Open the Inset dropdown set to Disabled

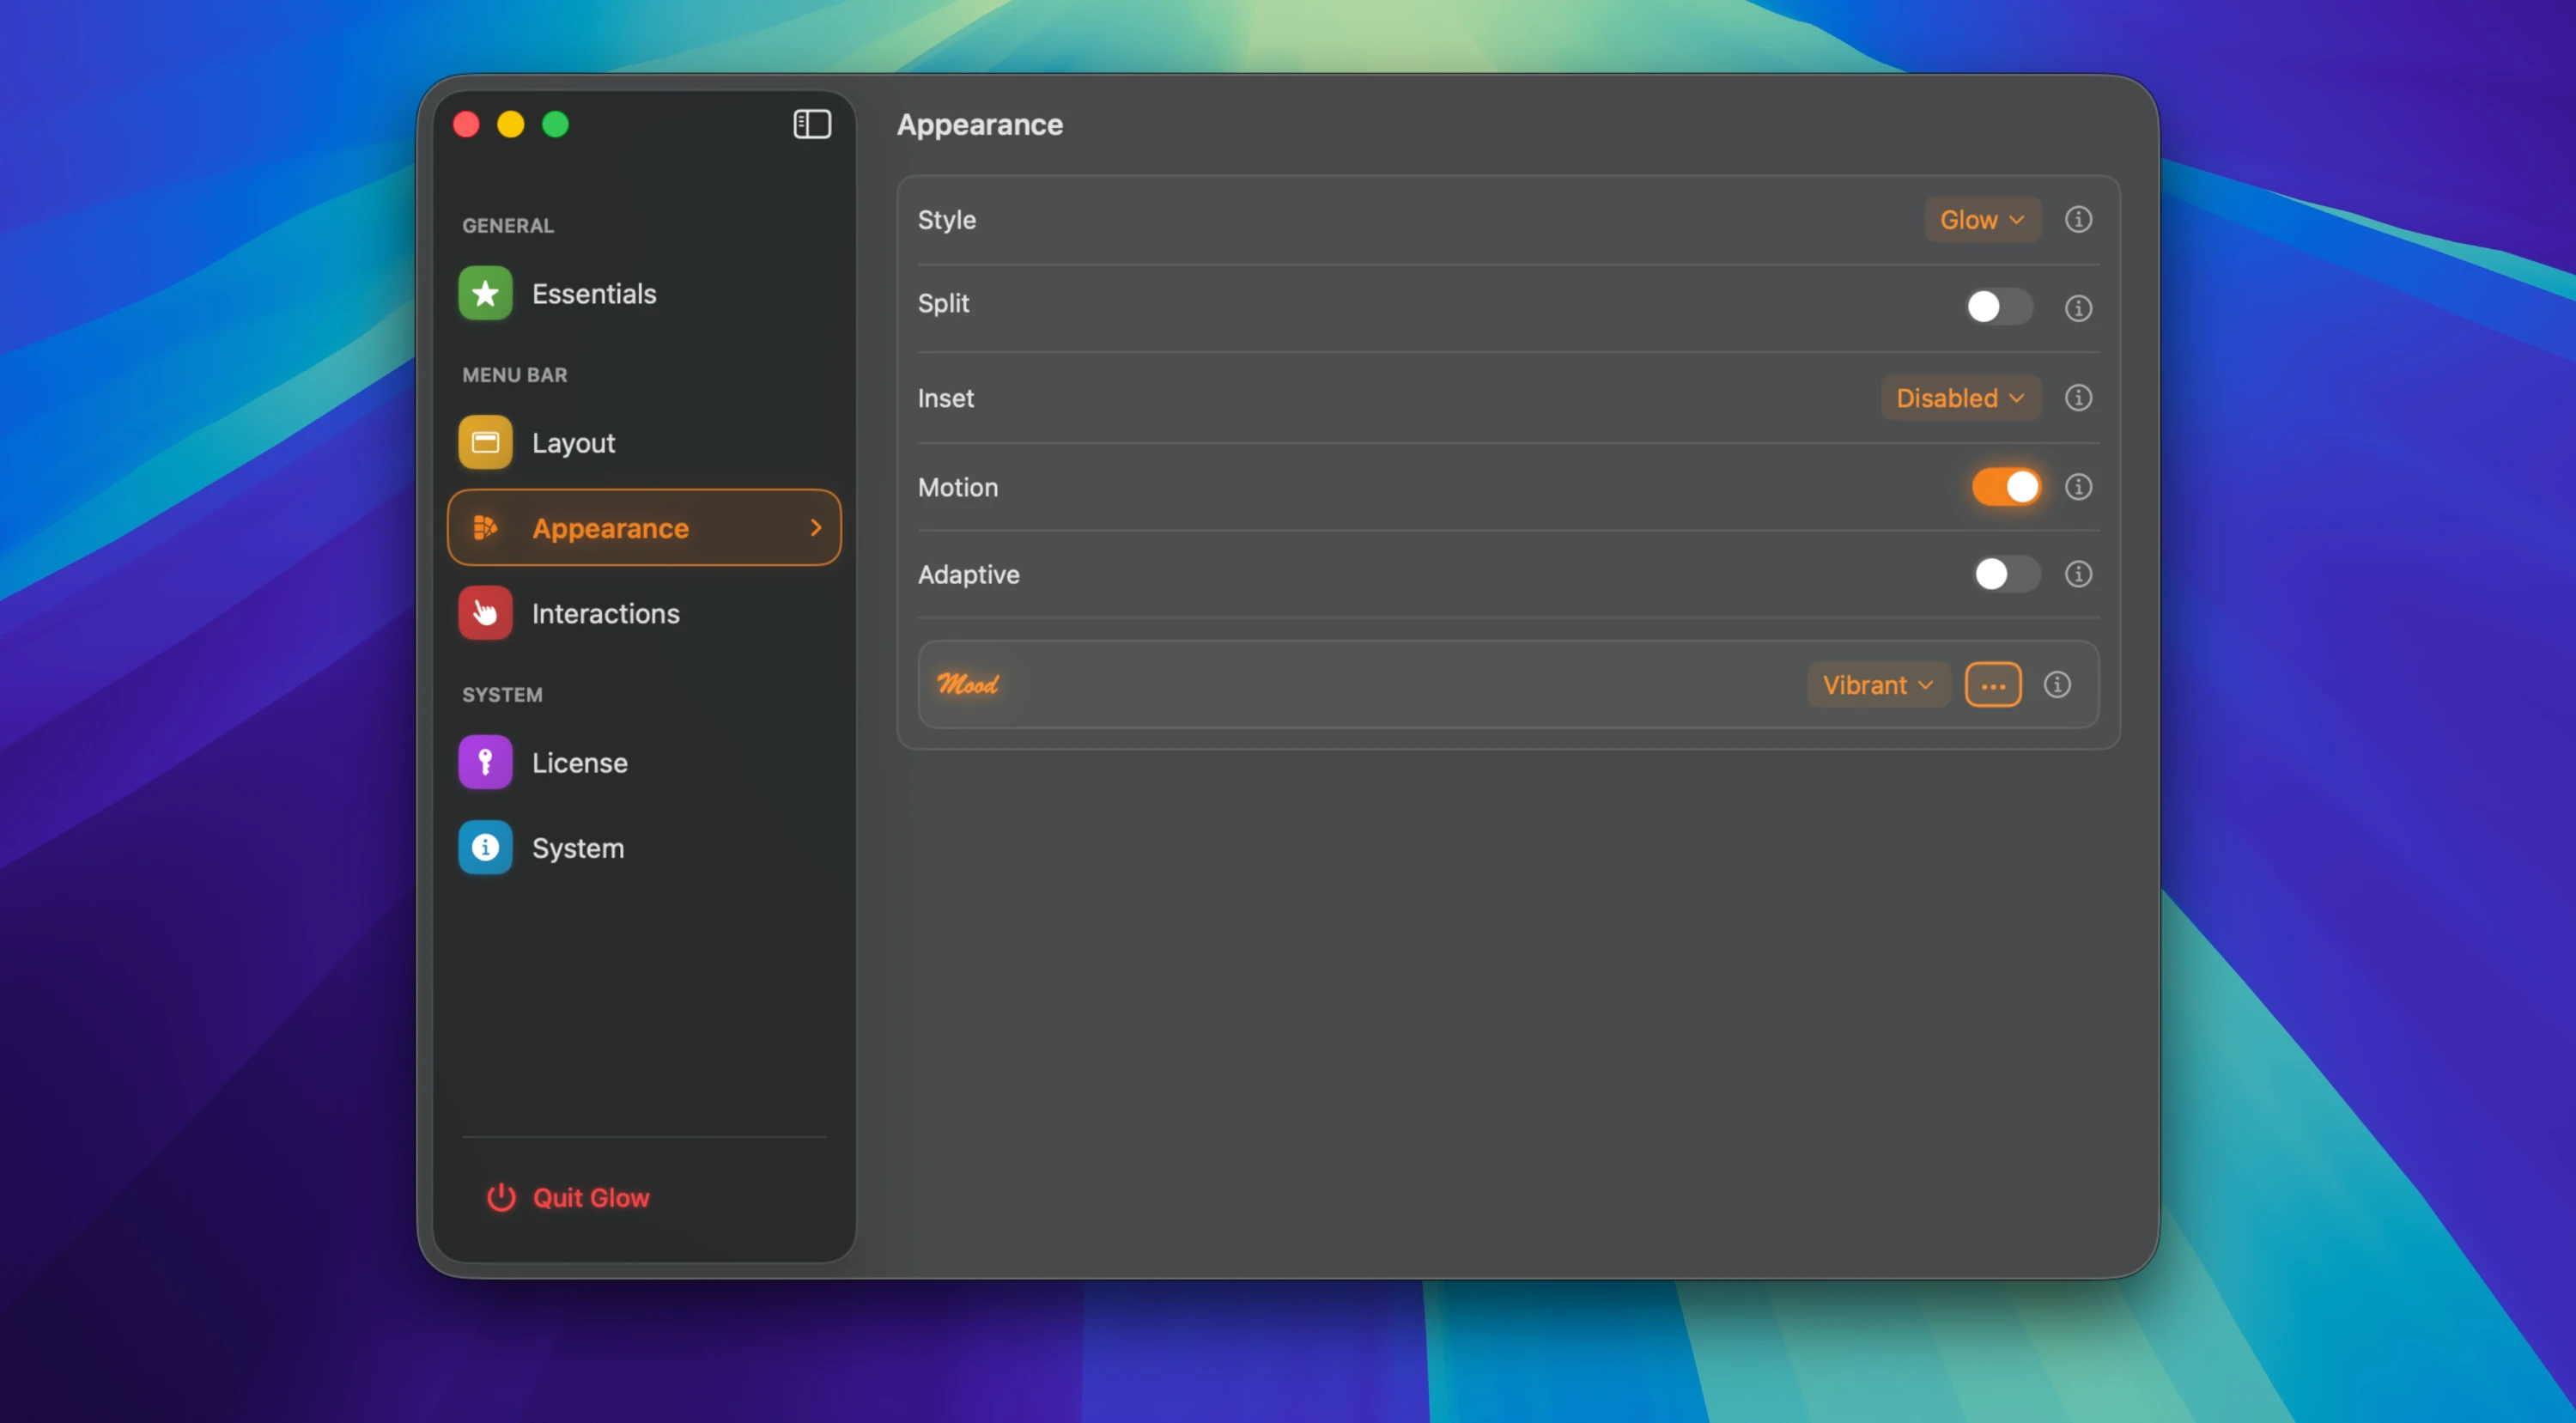(x=1960, y=398)
